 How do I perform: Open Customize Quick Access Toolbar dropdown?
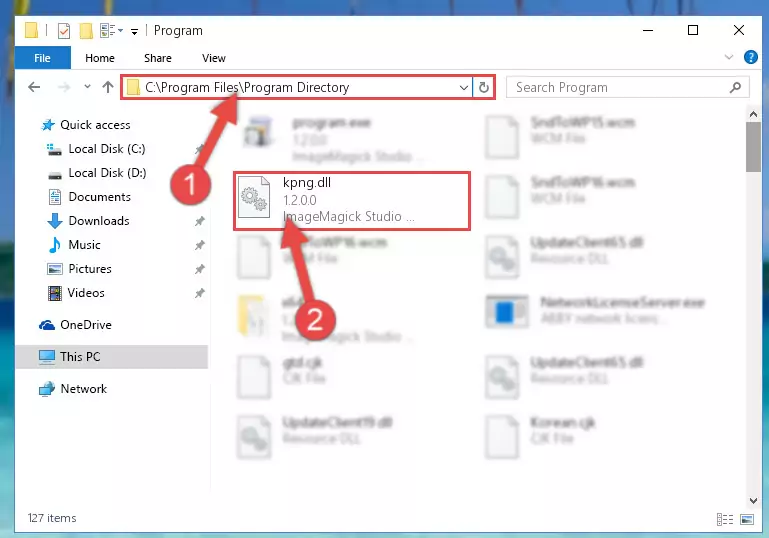(134, 32)
